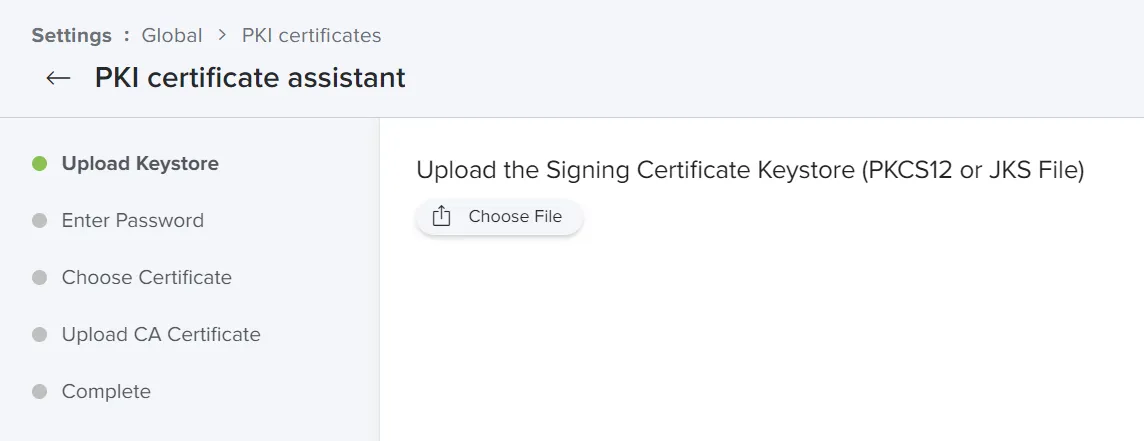Image resolution: width=1144 pixels, height=441 pixels.
Task: Open the Settings breadcrumb
Action: tap(72, 35)
